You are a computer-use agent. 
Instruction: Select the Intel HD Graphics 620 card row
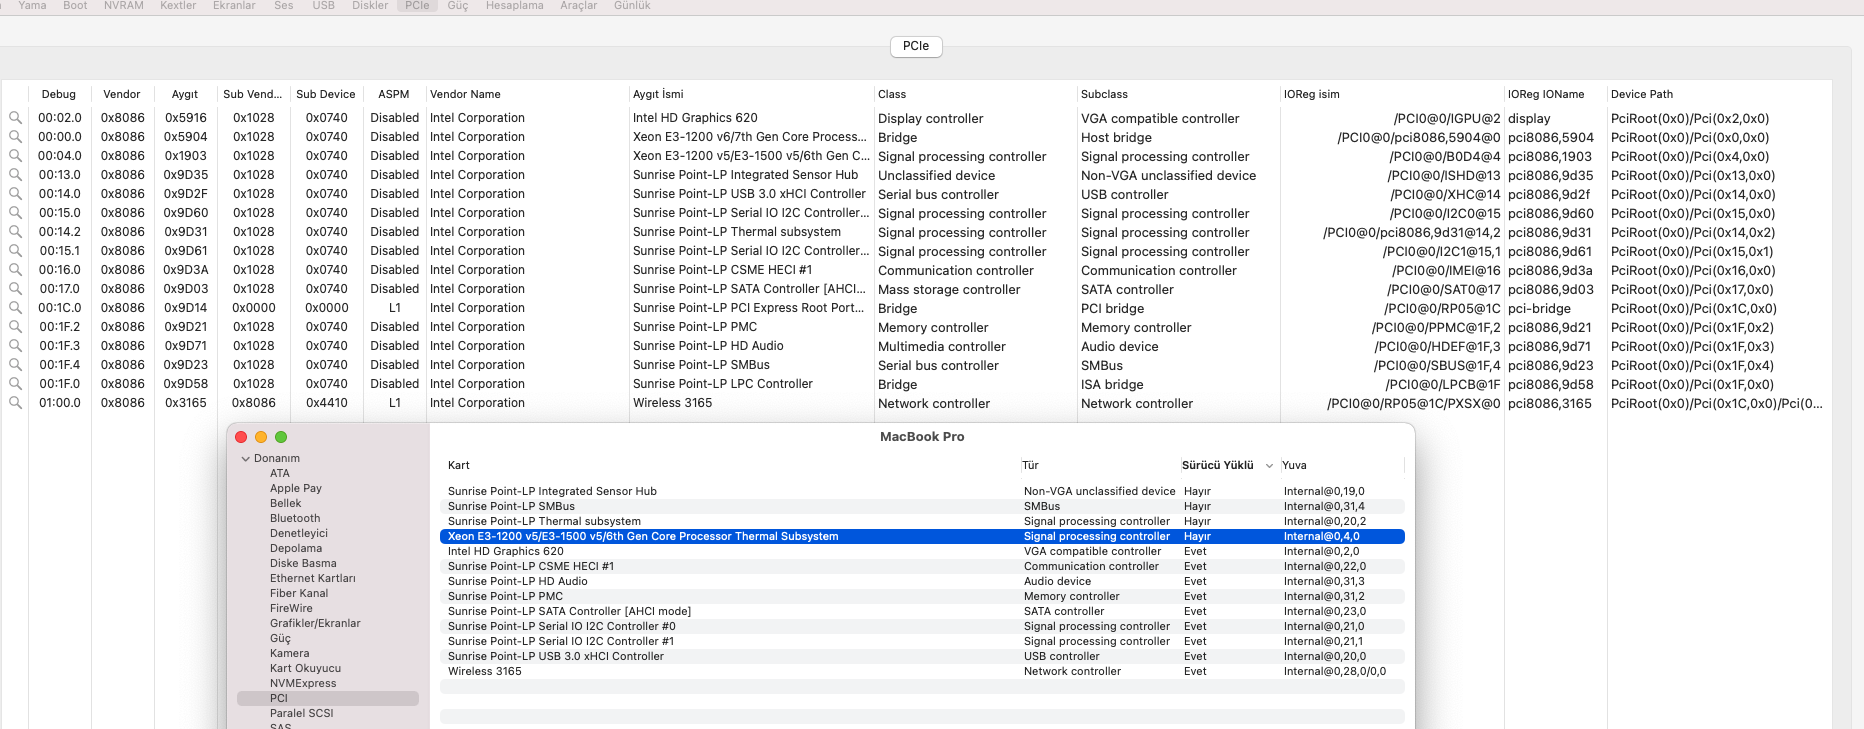click(x=505, y=552)
